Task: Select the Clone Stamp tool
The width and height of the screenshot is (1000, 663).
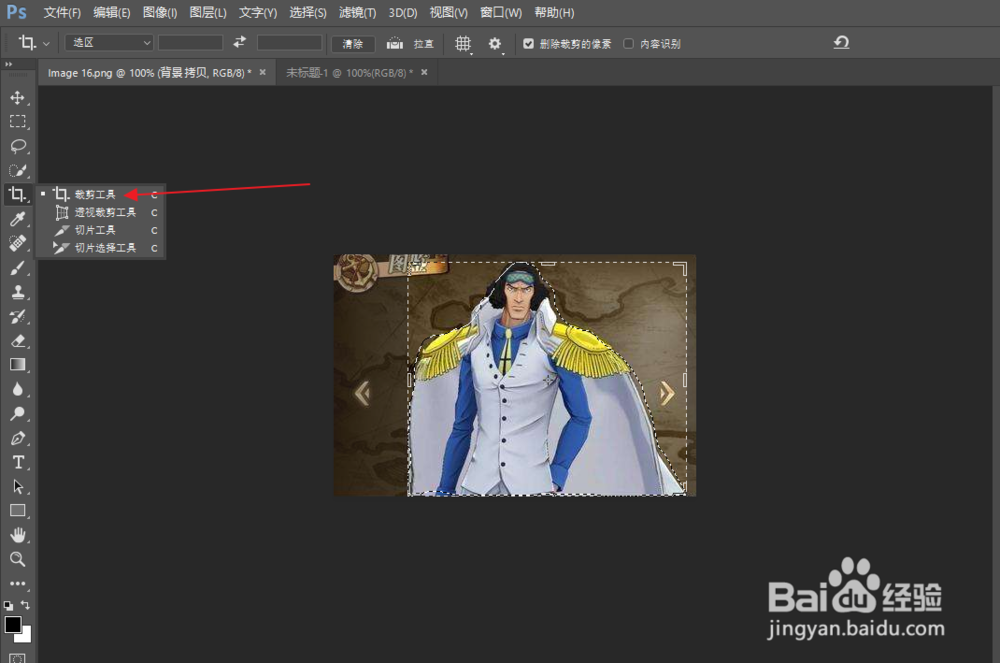Action: (x=17, y=292)
